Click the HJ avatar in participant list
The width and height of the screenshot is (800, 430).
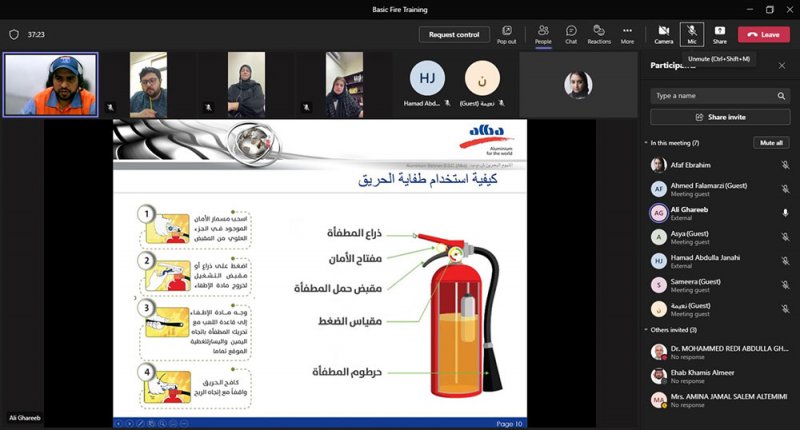click(x=659, y=261)
